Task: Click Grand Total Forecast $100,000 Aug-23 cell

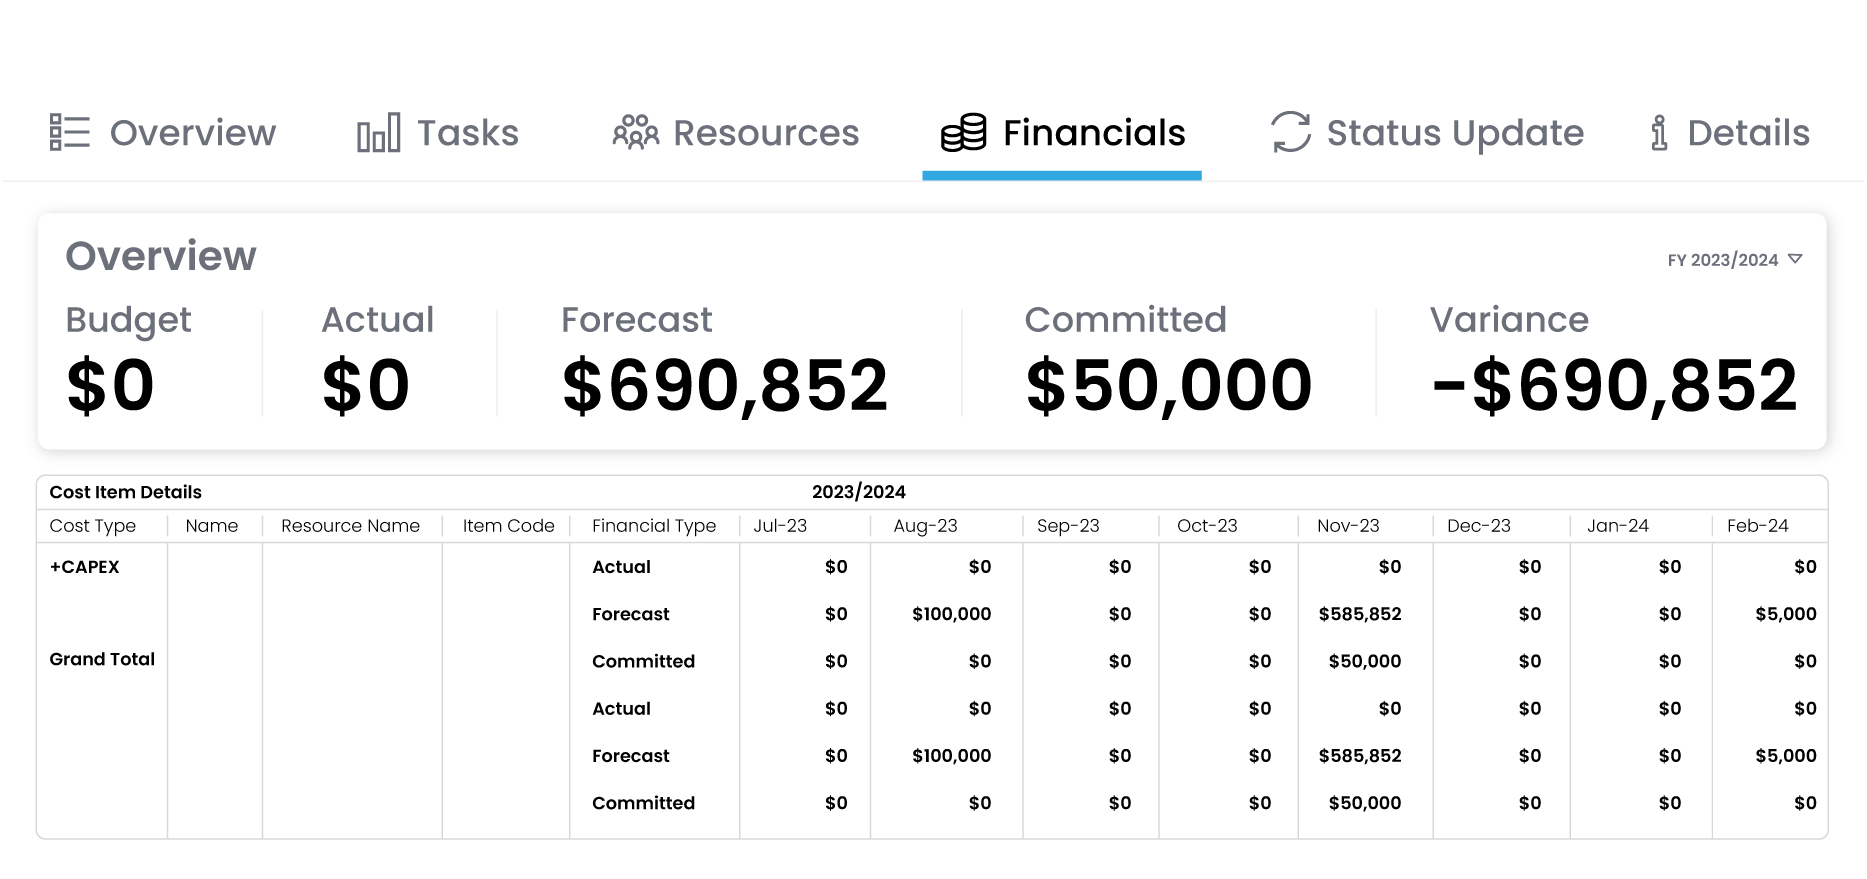Action: 951,756
